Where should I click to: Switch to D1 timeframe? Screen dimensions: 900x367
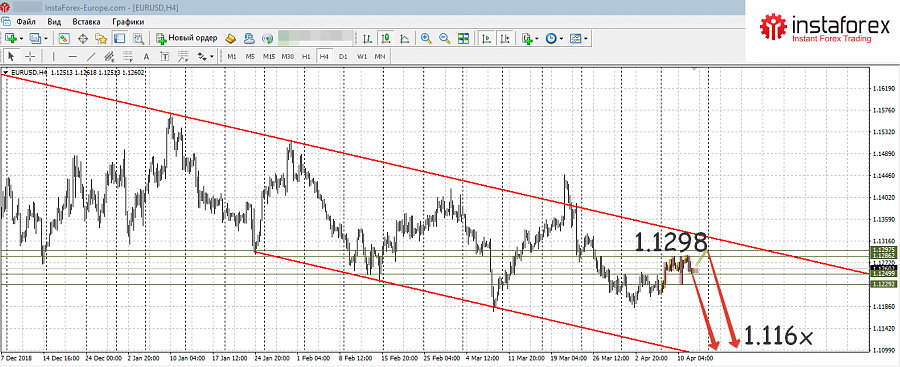pos(343,56)
